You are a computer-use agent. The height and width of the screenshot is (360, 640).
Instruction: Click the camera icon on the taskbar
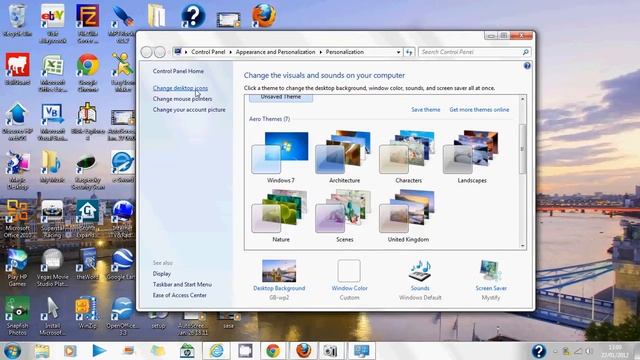pyautogui.click(x=330, y=351)
